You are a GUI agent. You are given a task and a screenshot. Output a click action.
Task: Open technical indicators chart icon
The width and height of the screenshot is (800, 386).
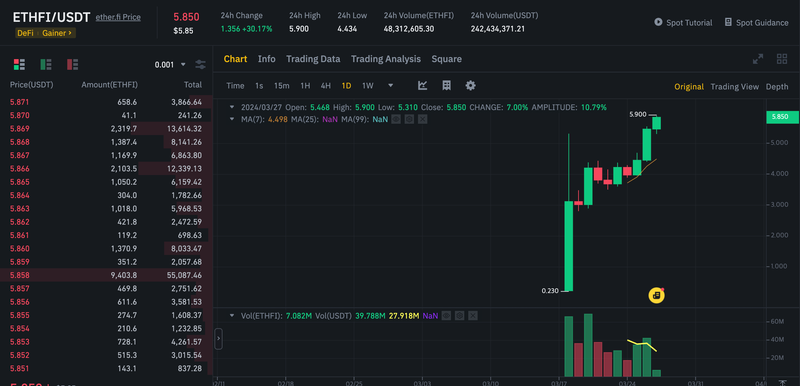click(422, 86)
